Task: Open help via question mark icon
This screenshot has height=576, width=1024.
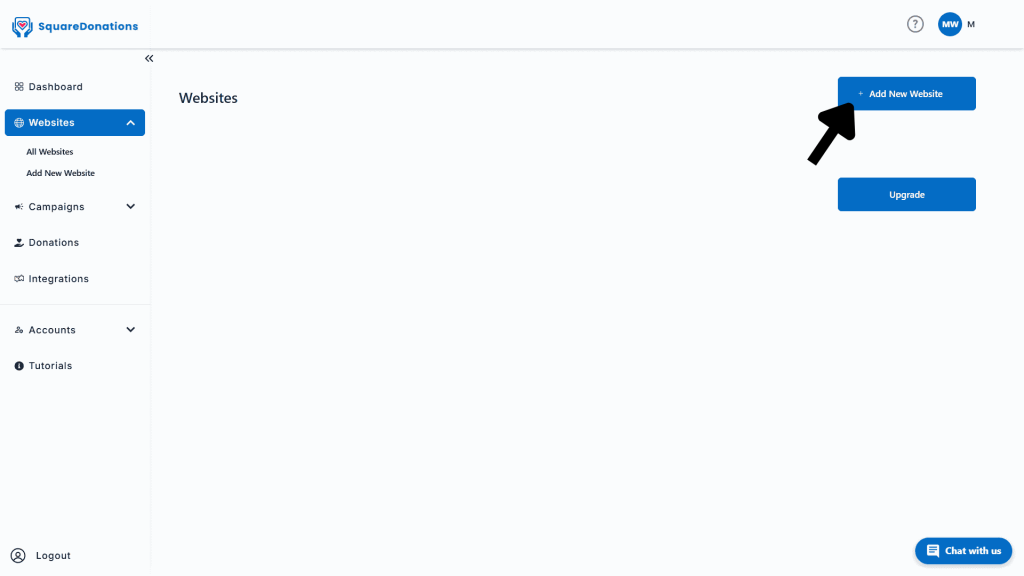Action: (915, 24)
